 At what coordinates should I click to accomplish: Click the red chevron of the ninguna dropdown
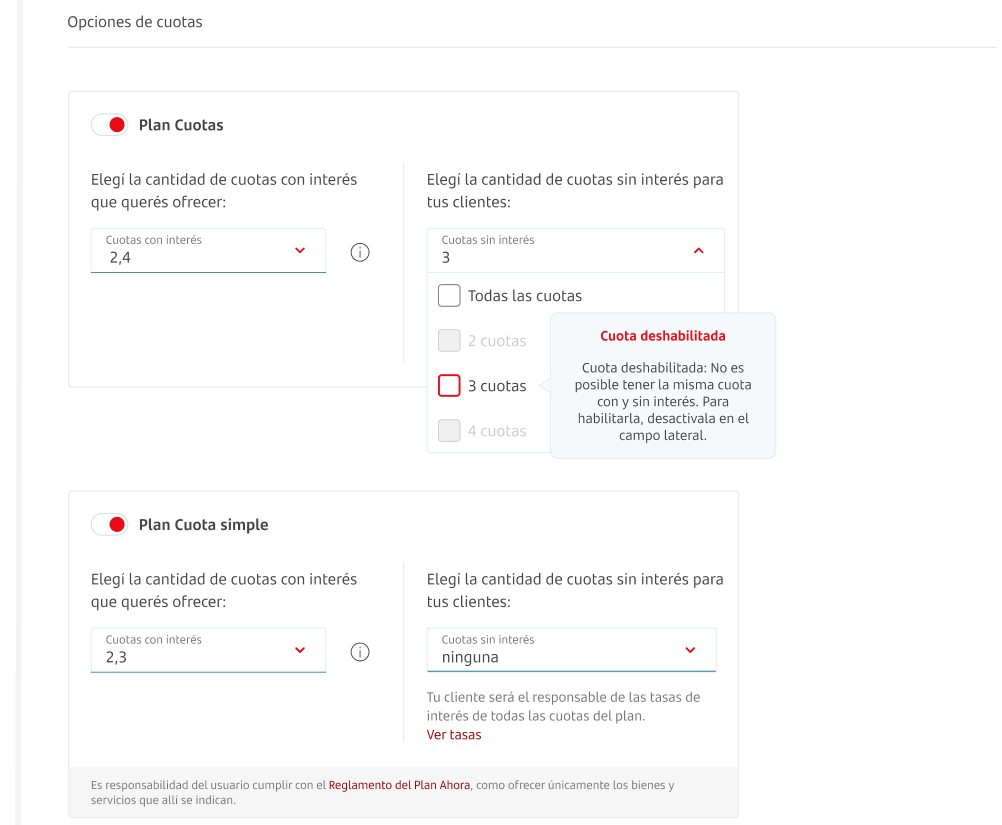690,650
